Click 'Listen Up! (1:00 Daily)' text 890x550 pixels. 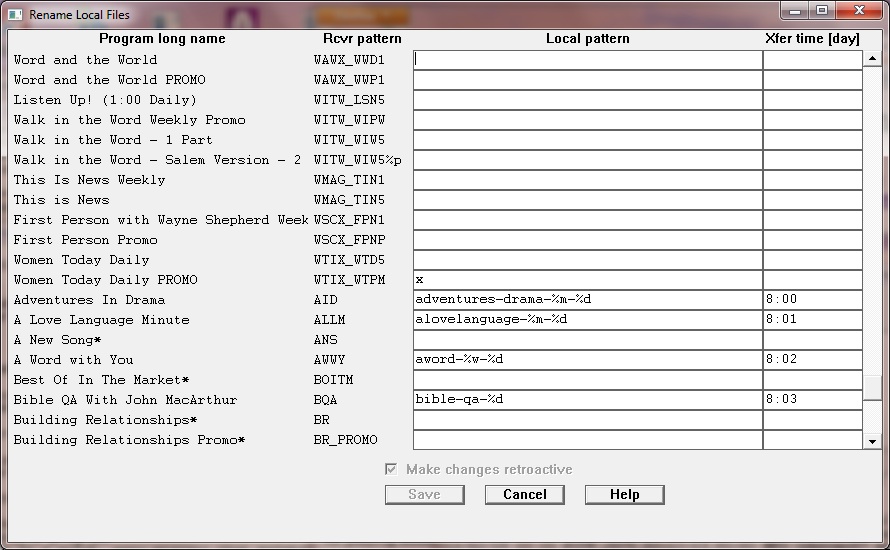105,100
